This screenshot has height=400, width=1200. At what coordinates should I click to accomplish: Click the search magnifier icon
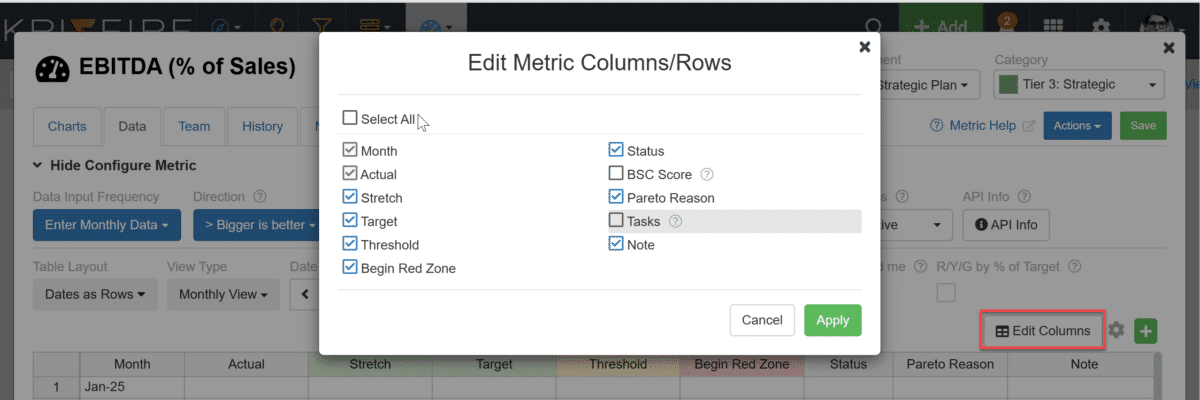(x=874, y=27)
